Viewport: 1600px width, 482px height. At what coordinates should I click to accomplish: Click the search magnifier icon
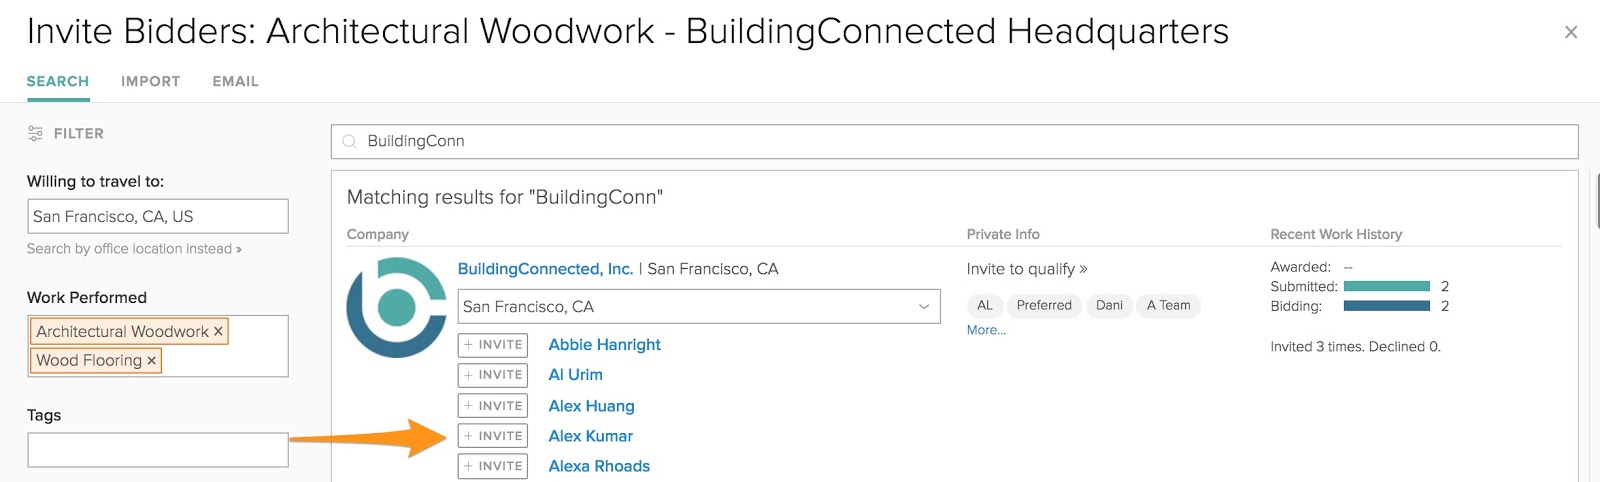click(x=349, y=141)
